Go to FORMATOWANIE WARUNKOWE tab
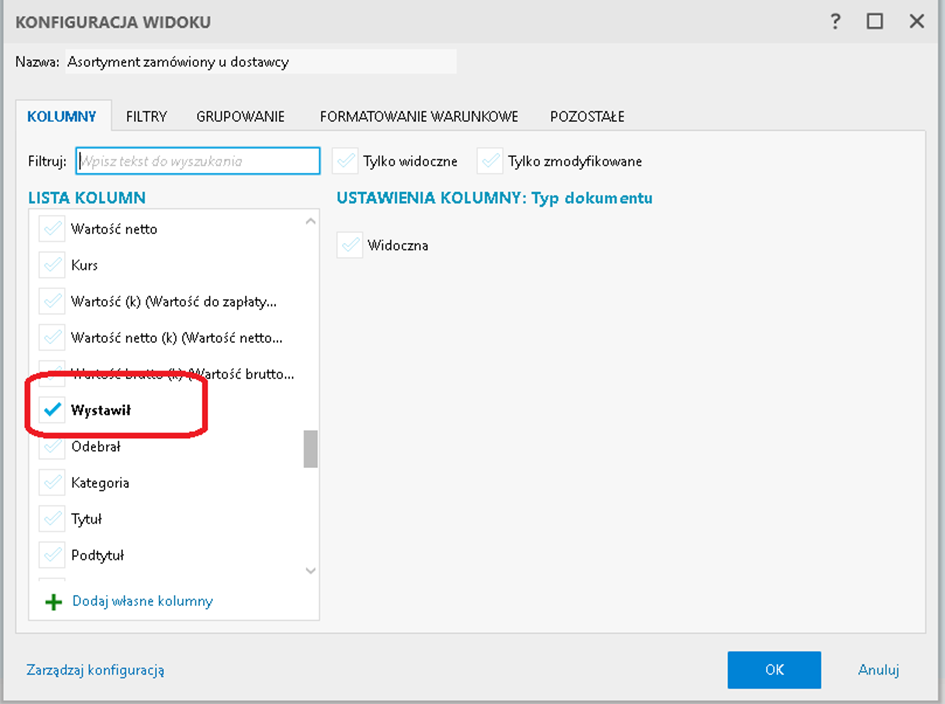 pyautogui.click(x=419, y=117)
